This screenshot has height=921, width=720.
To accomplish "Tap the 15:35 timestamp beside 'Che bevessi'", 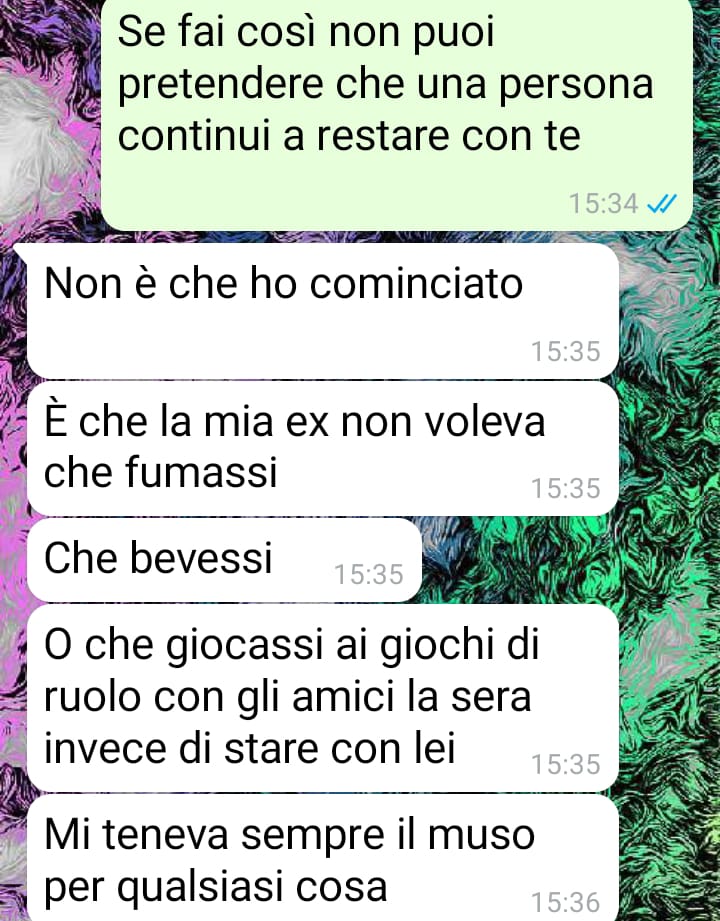I will 369,574.
